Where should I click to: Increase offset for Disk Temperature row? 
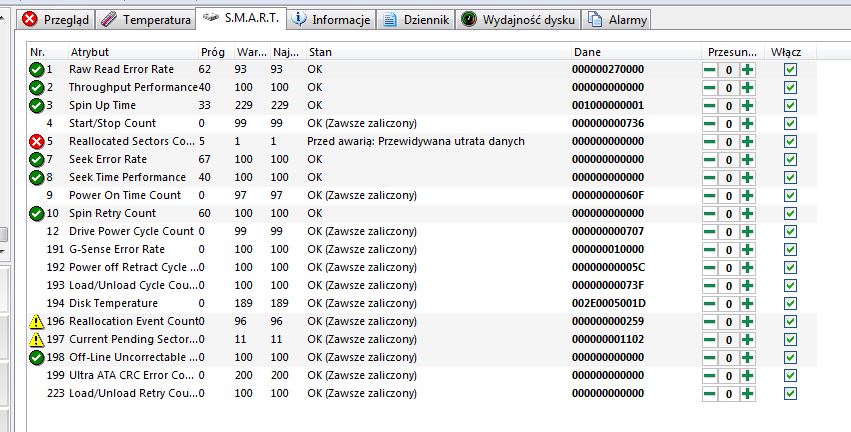click(747, 303)
